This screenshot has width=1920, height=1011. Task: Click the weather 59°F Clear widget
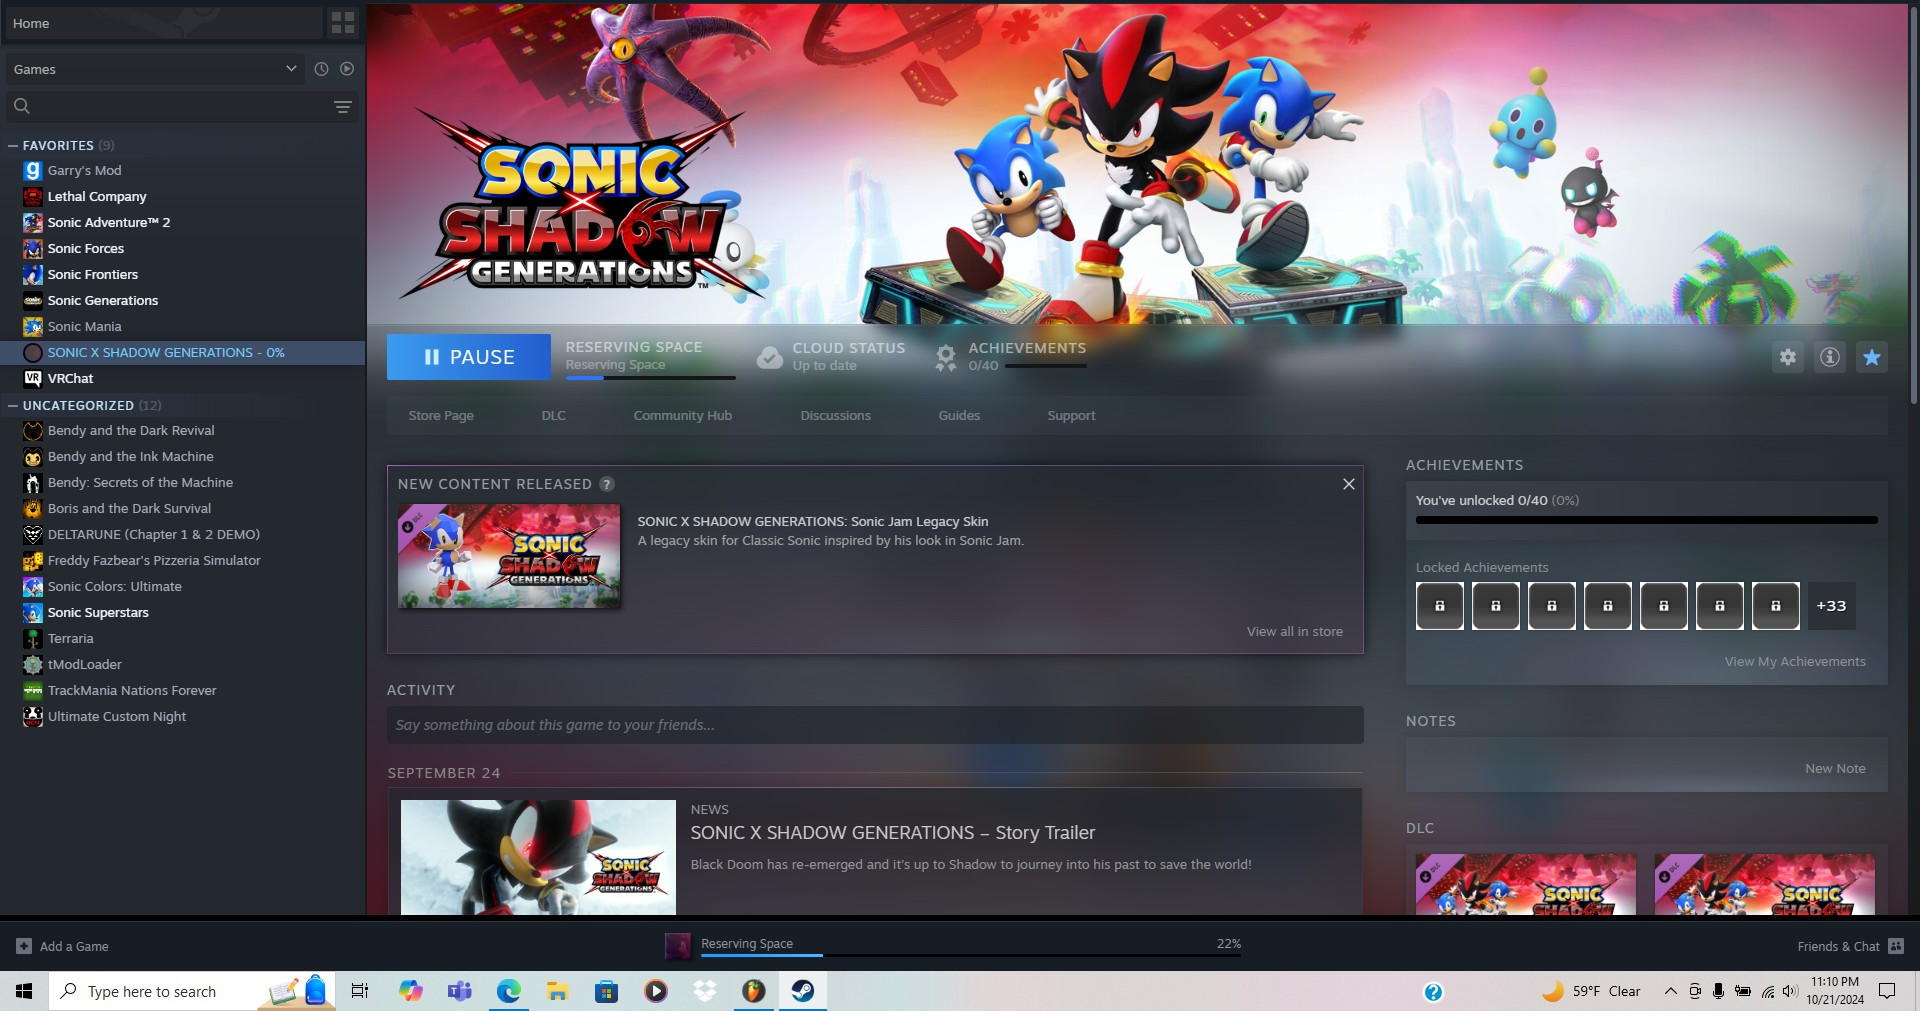(1590, 991)
